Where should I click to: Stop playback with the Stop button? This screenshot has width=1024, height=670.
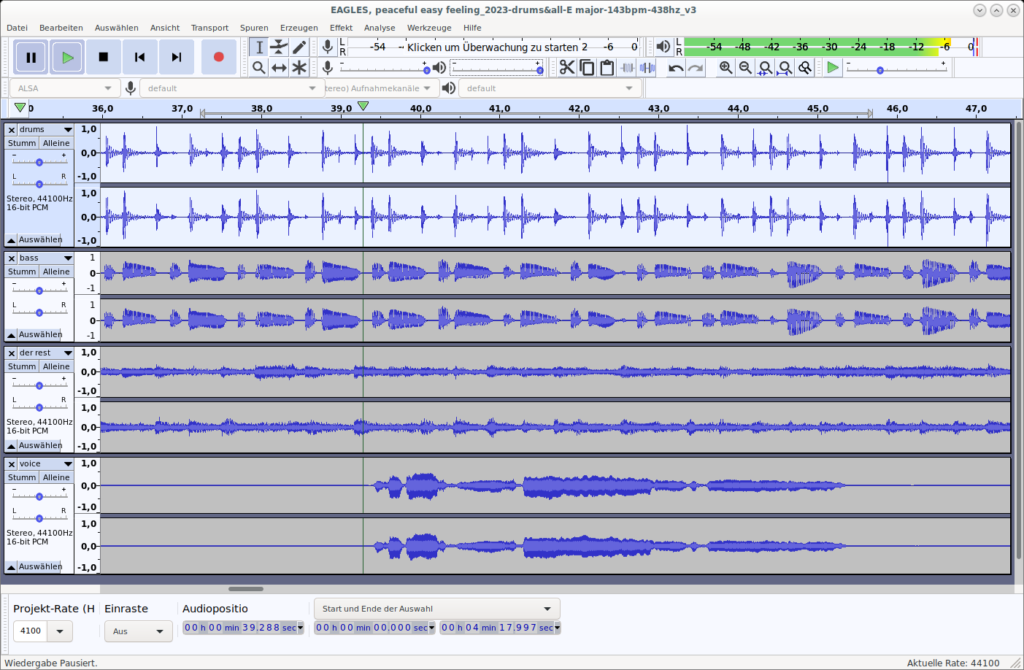(x=103, y=57)
